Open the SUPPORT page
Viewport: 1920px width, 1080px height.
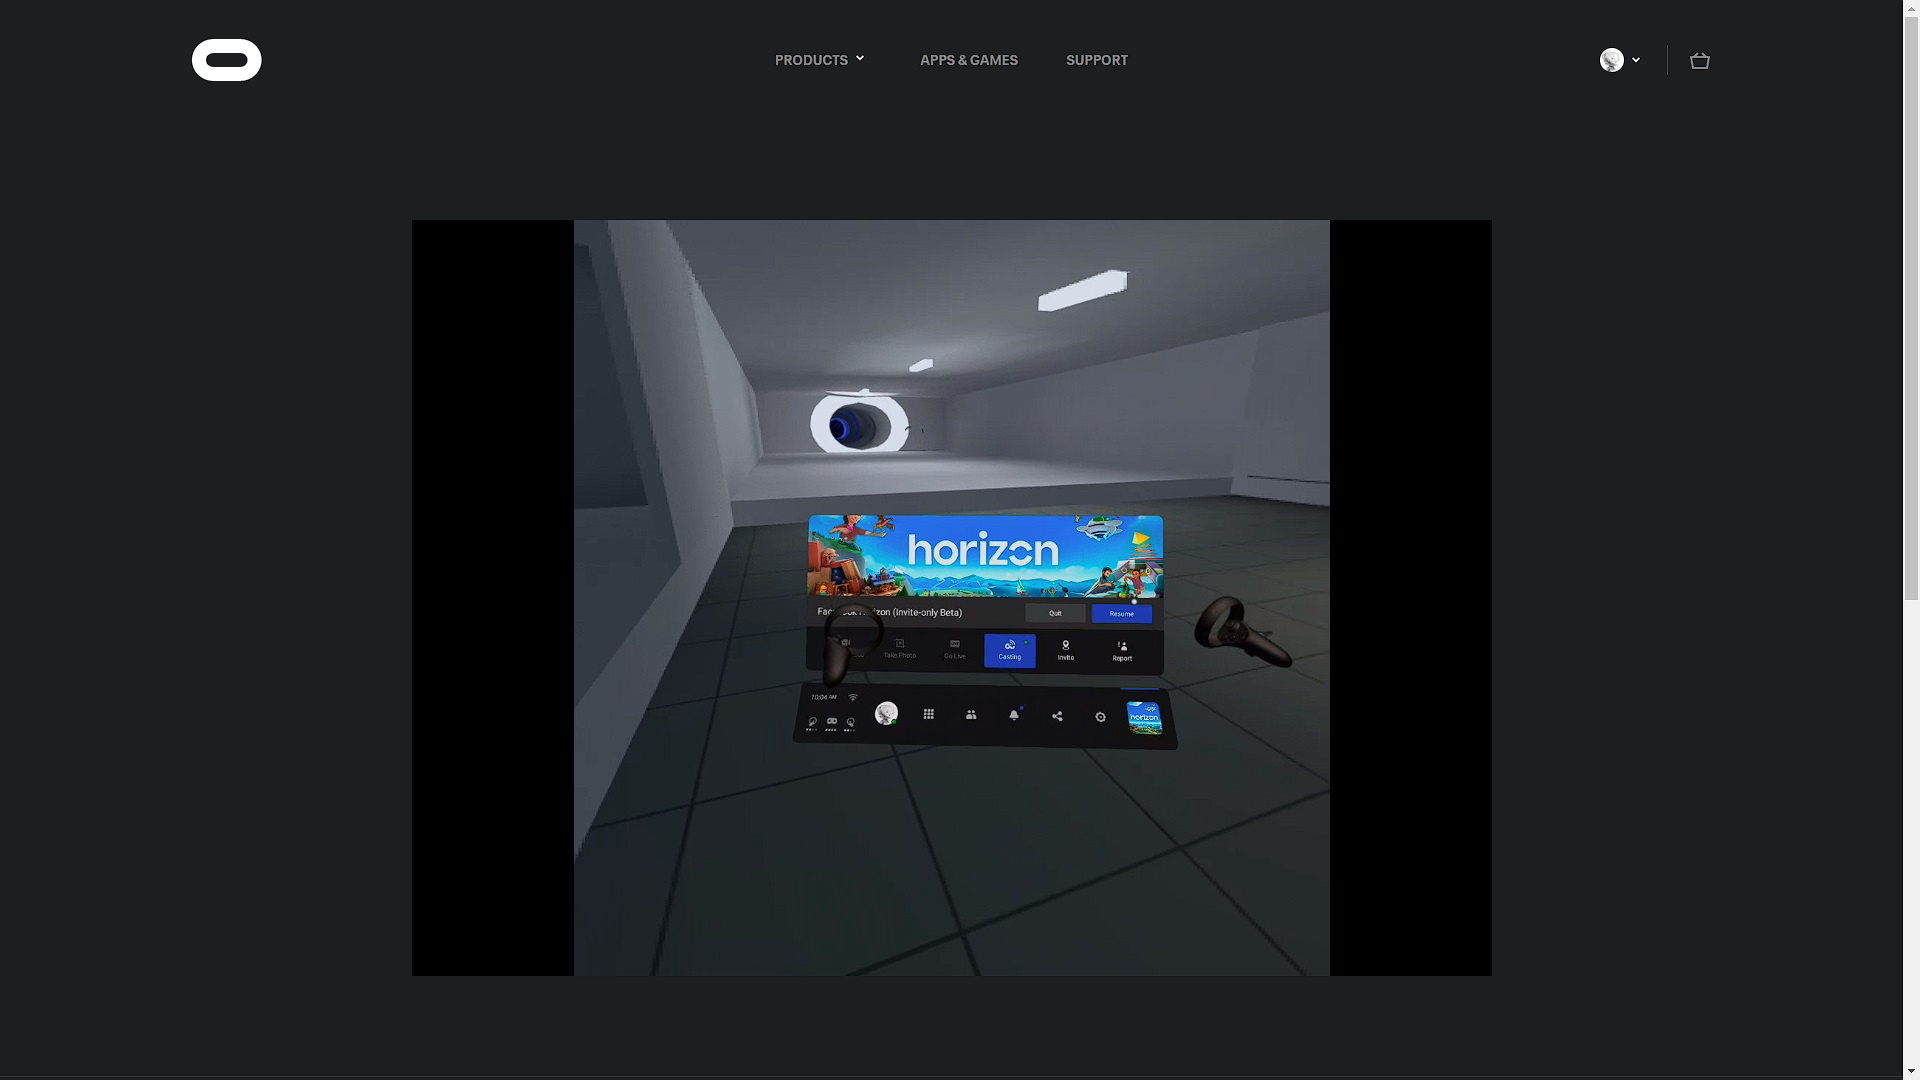[1097, 60]
